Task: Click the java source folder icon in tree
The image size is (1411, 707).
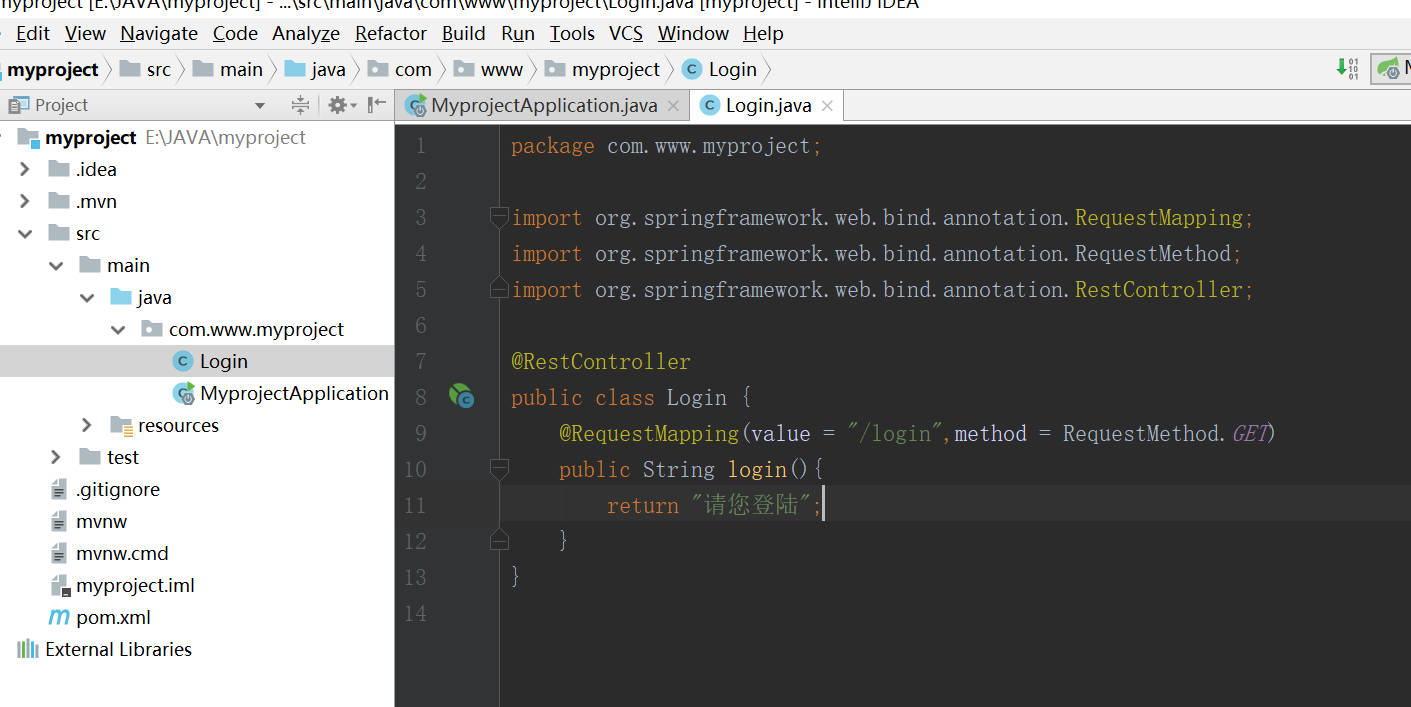Action: coord(121,297)
